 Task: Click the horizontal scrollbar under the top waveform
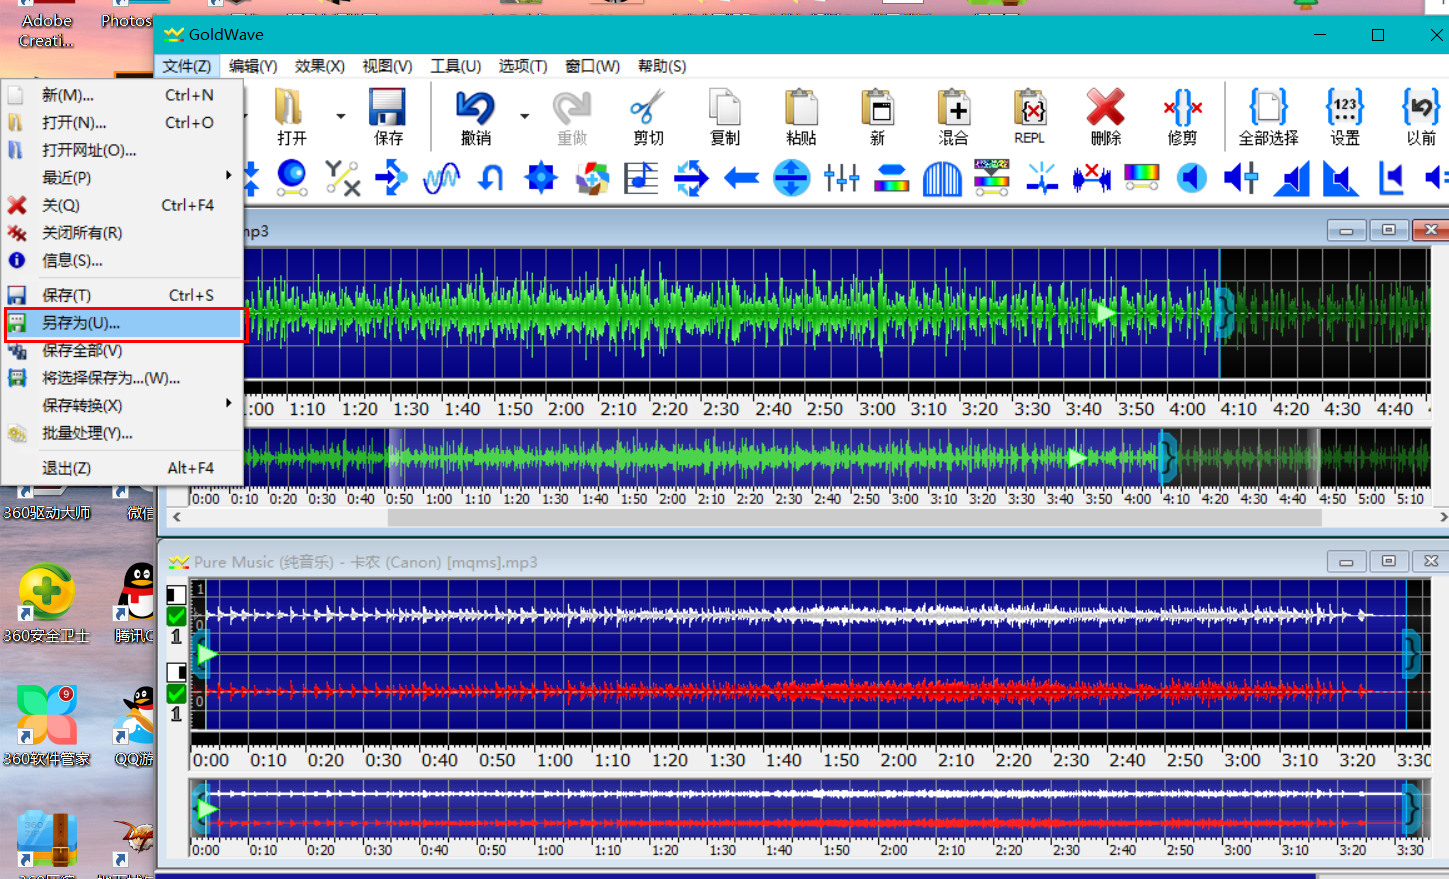click(x=853, y=517)
